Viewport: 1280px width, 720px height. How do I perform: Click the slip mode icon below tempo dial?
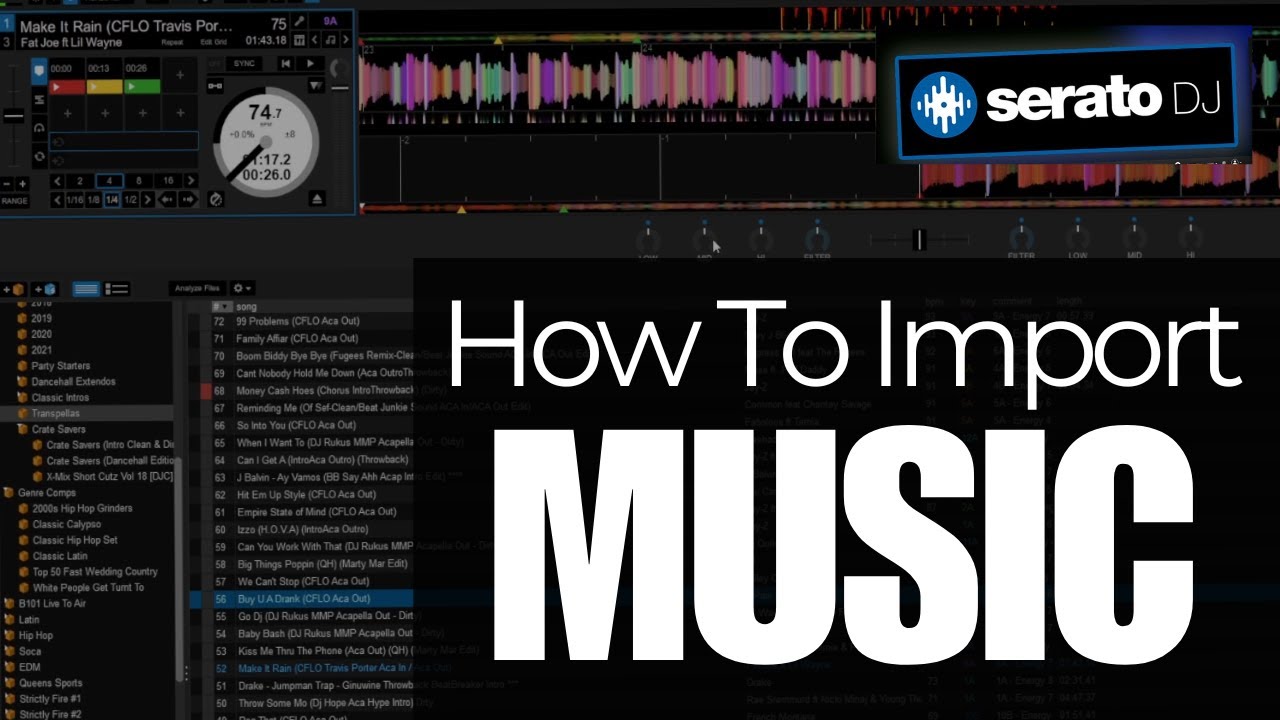pos(216,199)
